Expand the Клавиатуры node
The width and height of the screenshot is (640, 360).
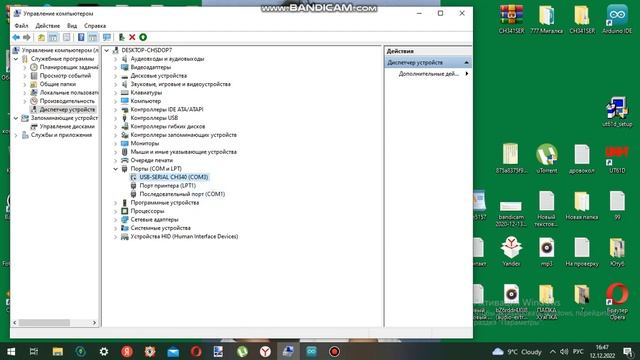pyautogui.click(x=116, y=93)
